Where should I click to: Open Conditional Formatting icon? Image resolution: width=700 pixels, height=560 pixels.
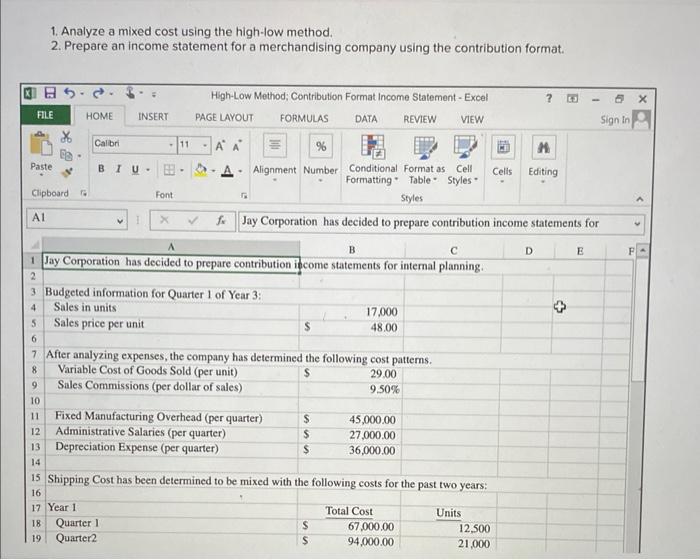(373, 146)
